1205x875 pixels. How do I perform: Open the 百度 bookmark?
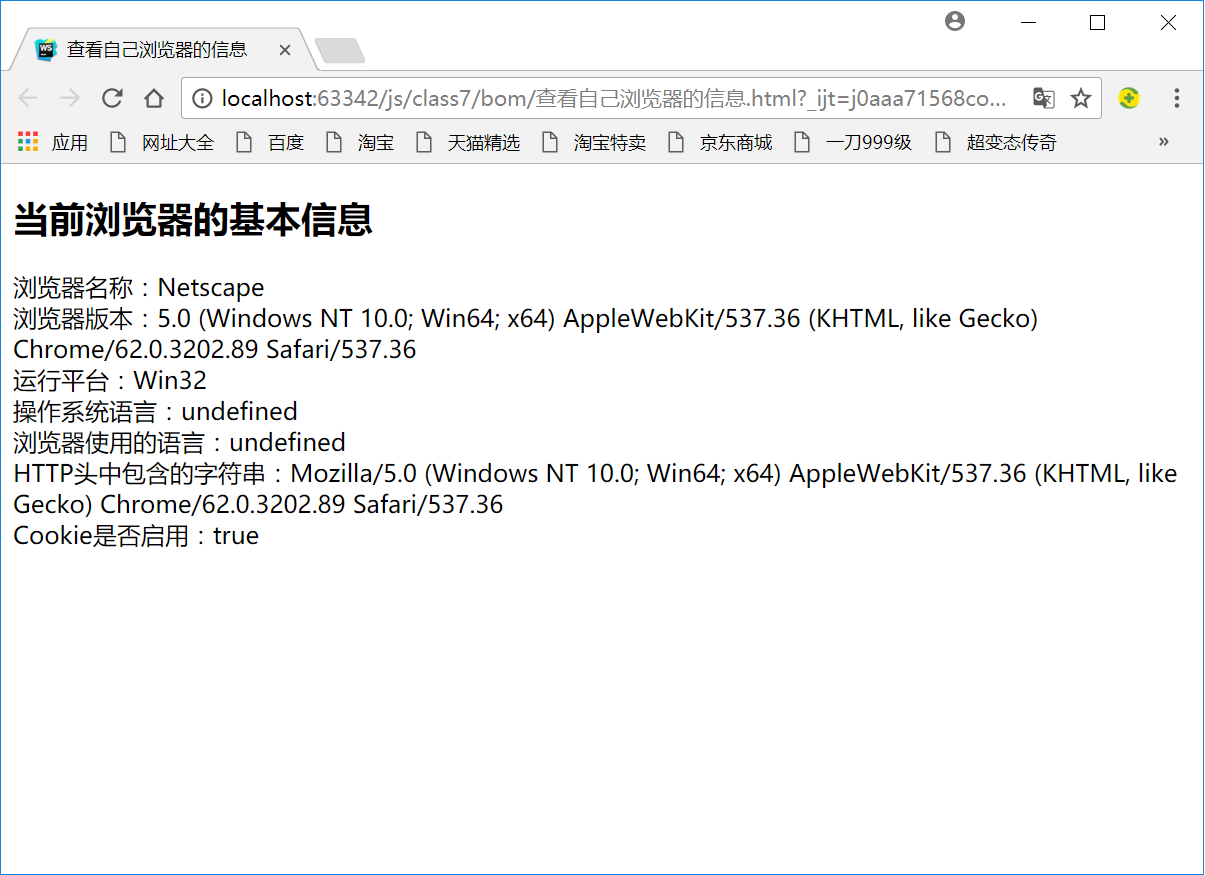[x=270, y=142]
